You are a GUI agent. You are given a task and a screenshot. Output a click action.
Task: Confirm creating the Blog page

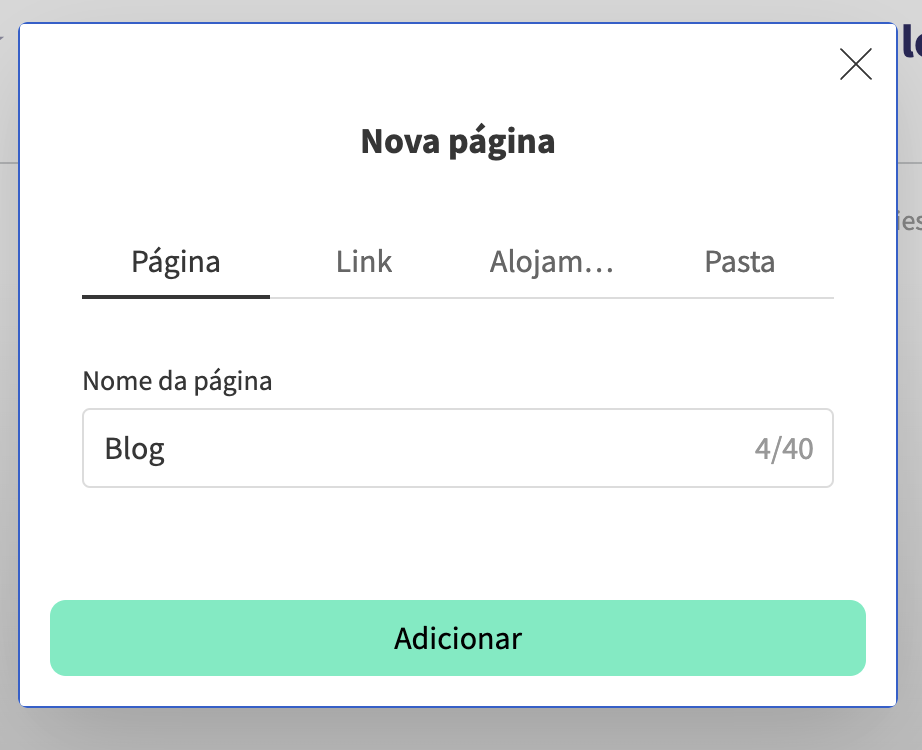tap(457, 638)
